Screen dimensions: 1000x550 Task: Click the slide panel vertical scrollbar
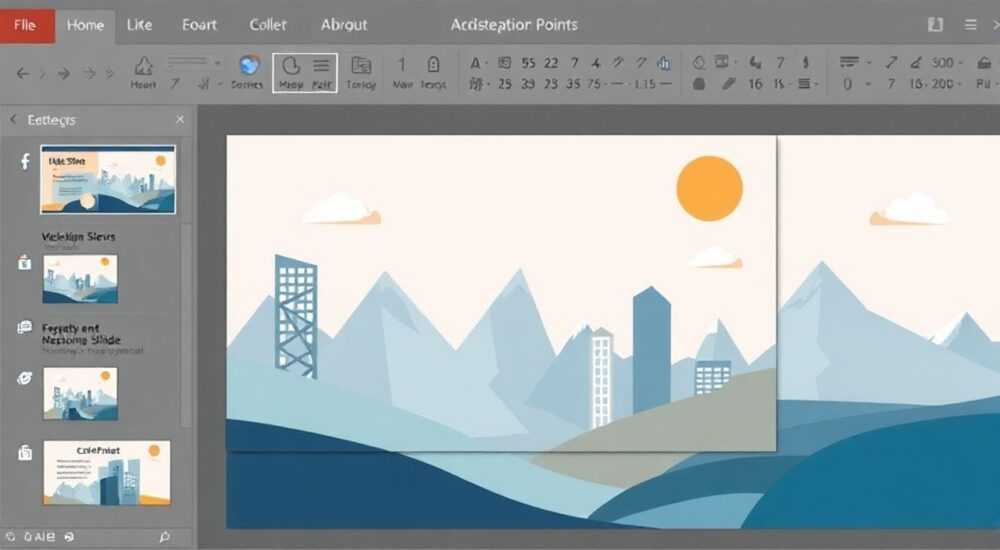coord(186,325)
